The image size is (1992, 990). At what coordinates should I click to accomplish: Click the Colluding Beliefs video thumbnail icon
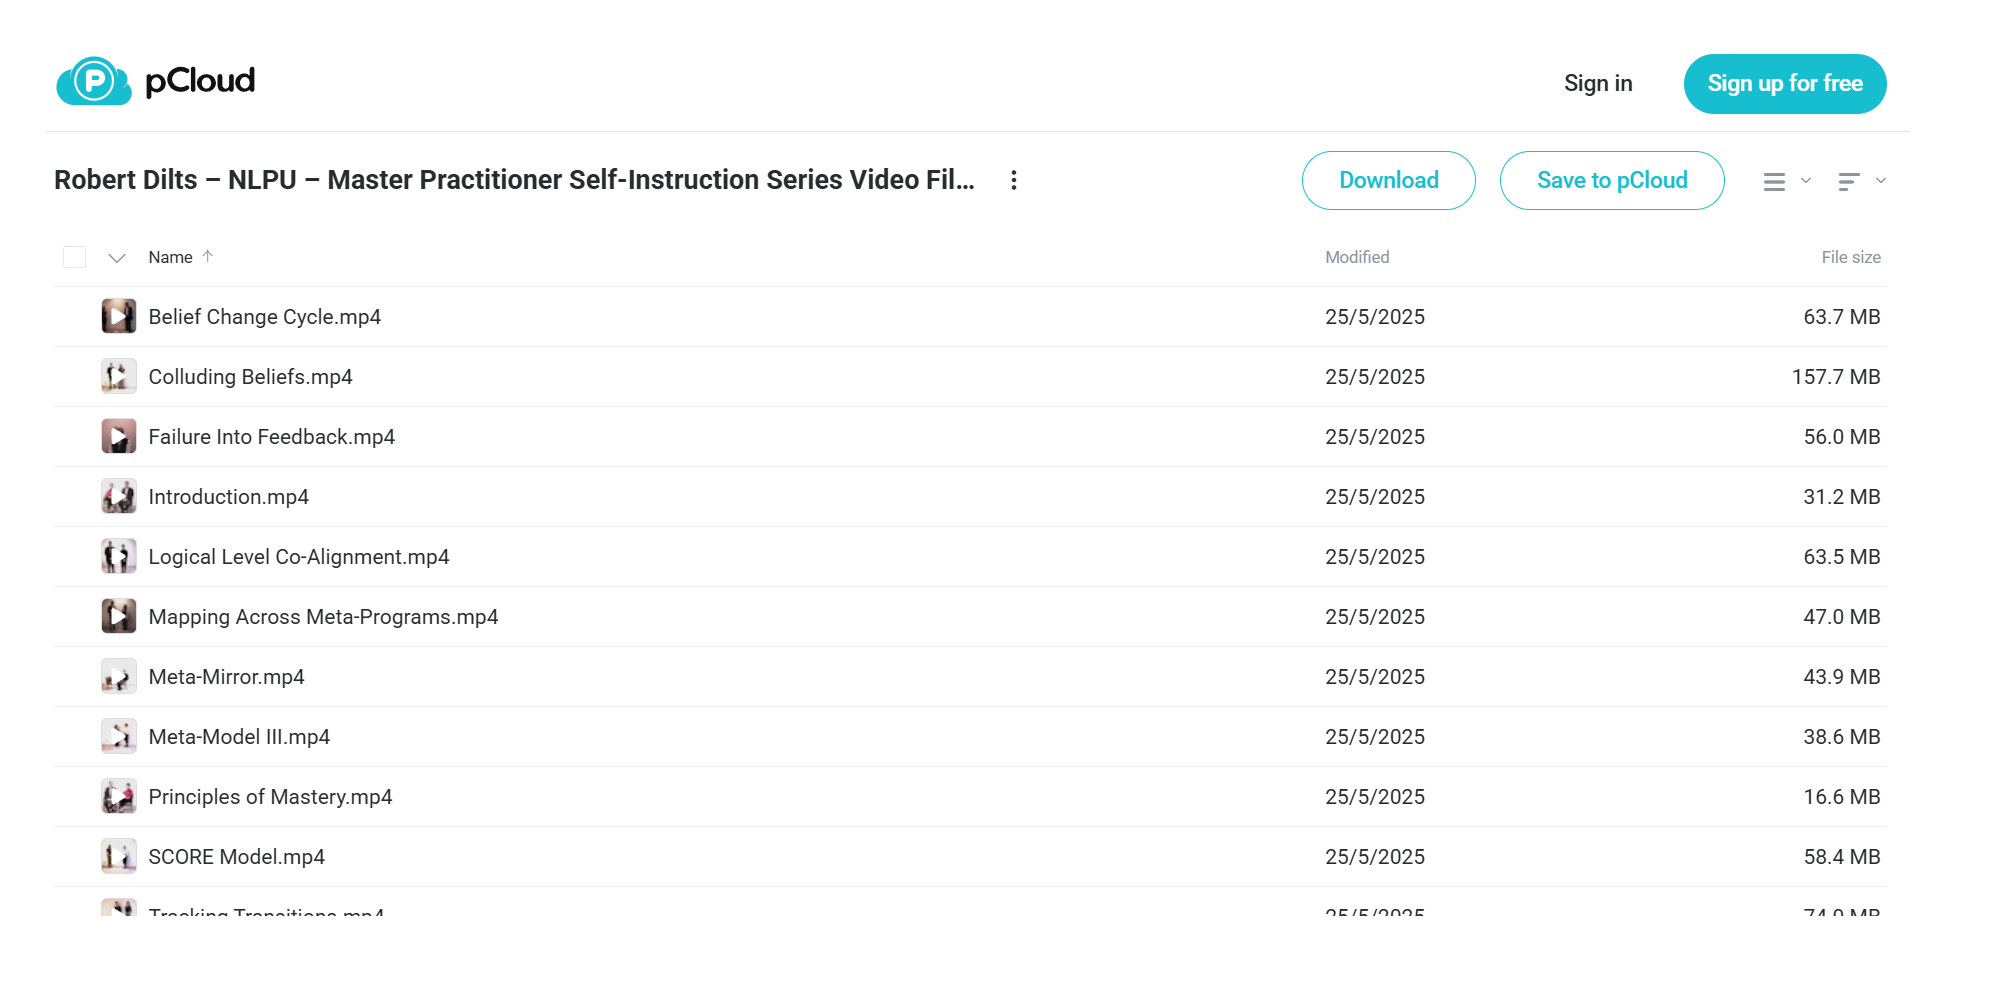[x=119, y=377]
